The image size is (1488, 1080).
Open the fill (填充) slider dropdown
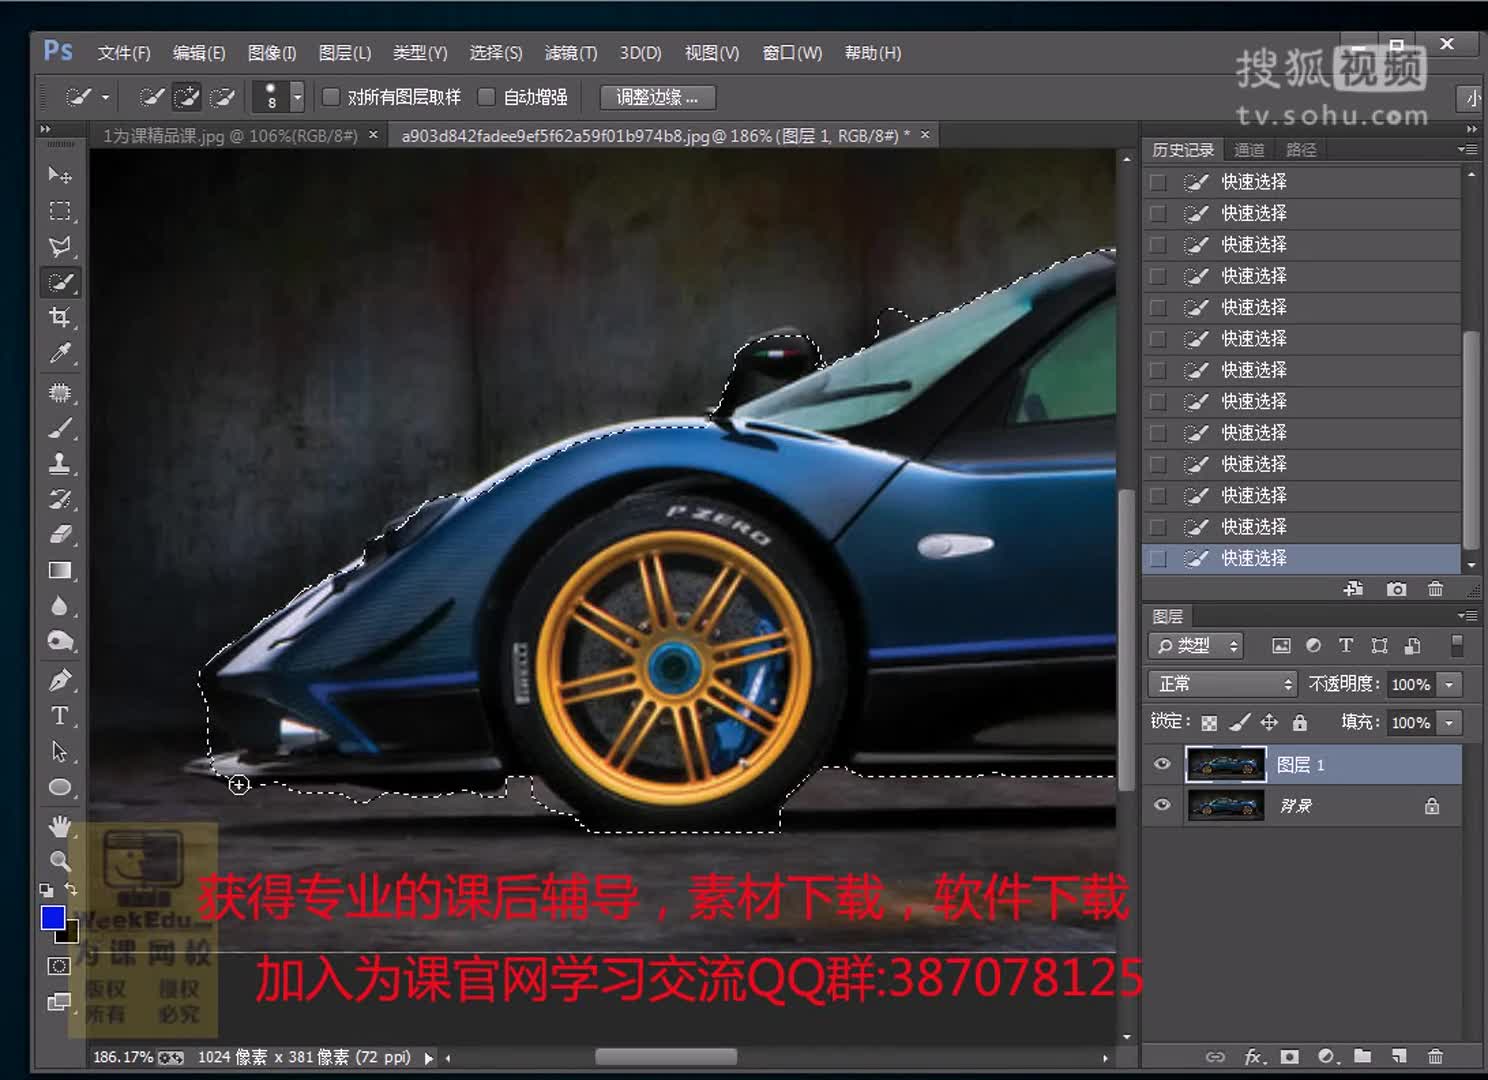(x=1449, y=722)
